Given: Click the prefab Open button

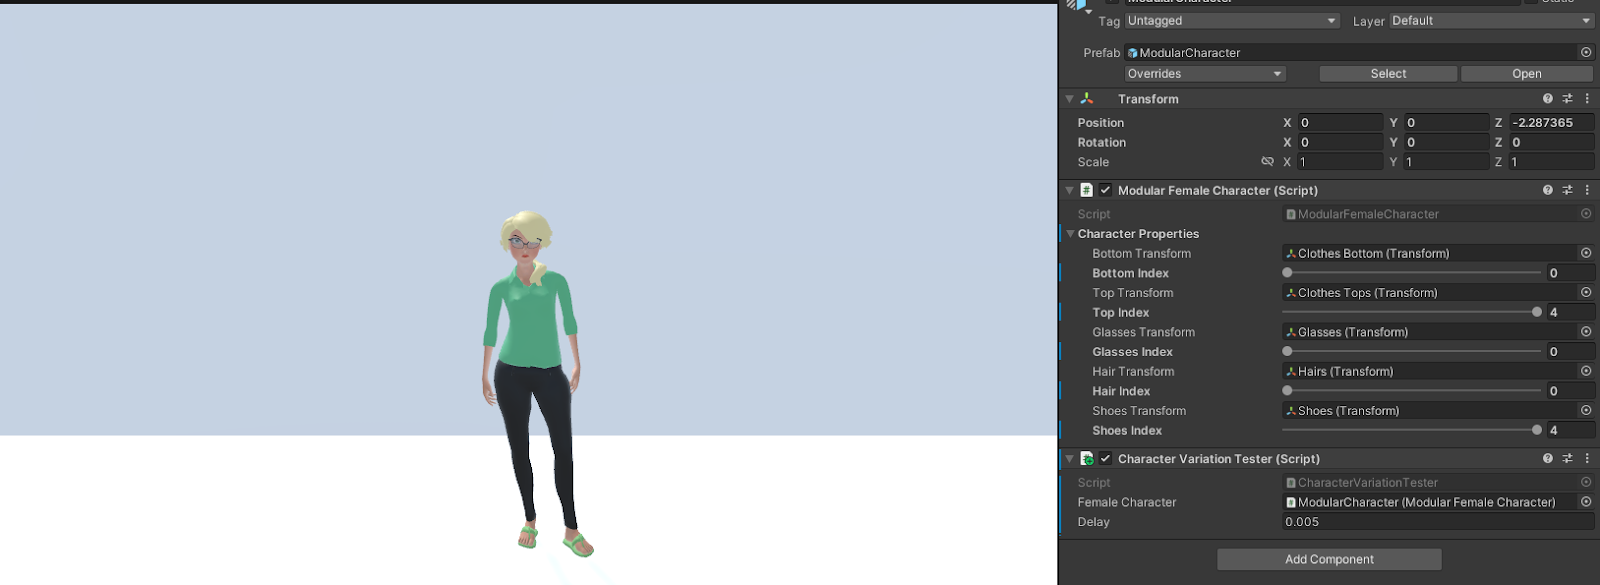Looking at the screenshot, I should click(x=1526, y=74).
